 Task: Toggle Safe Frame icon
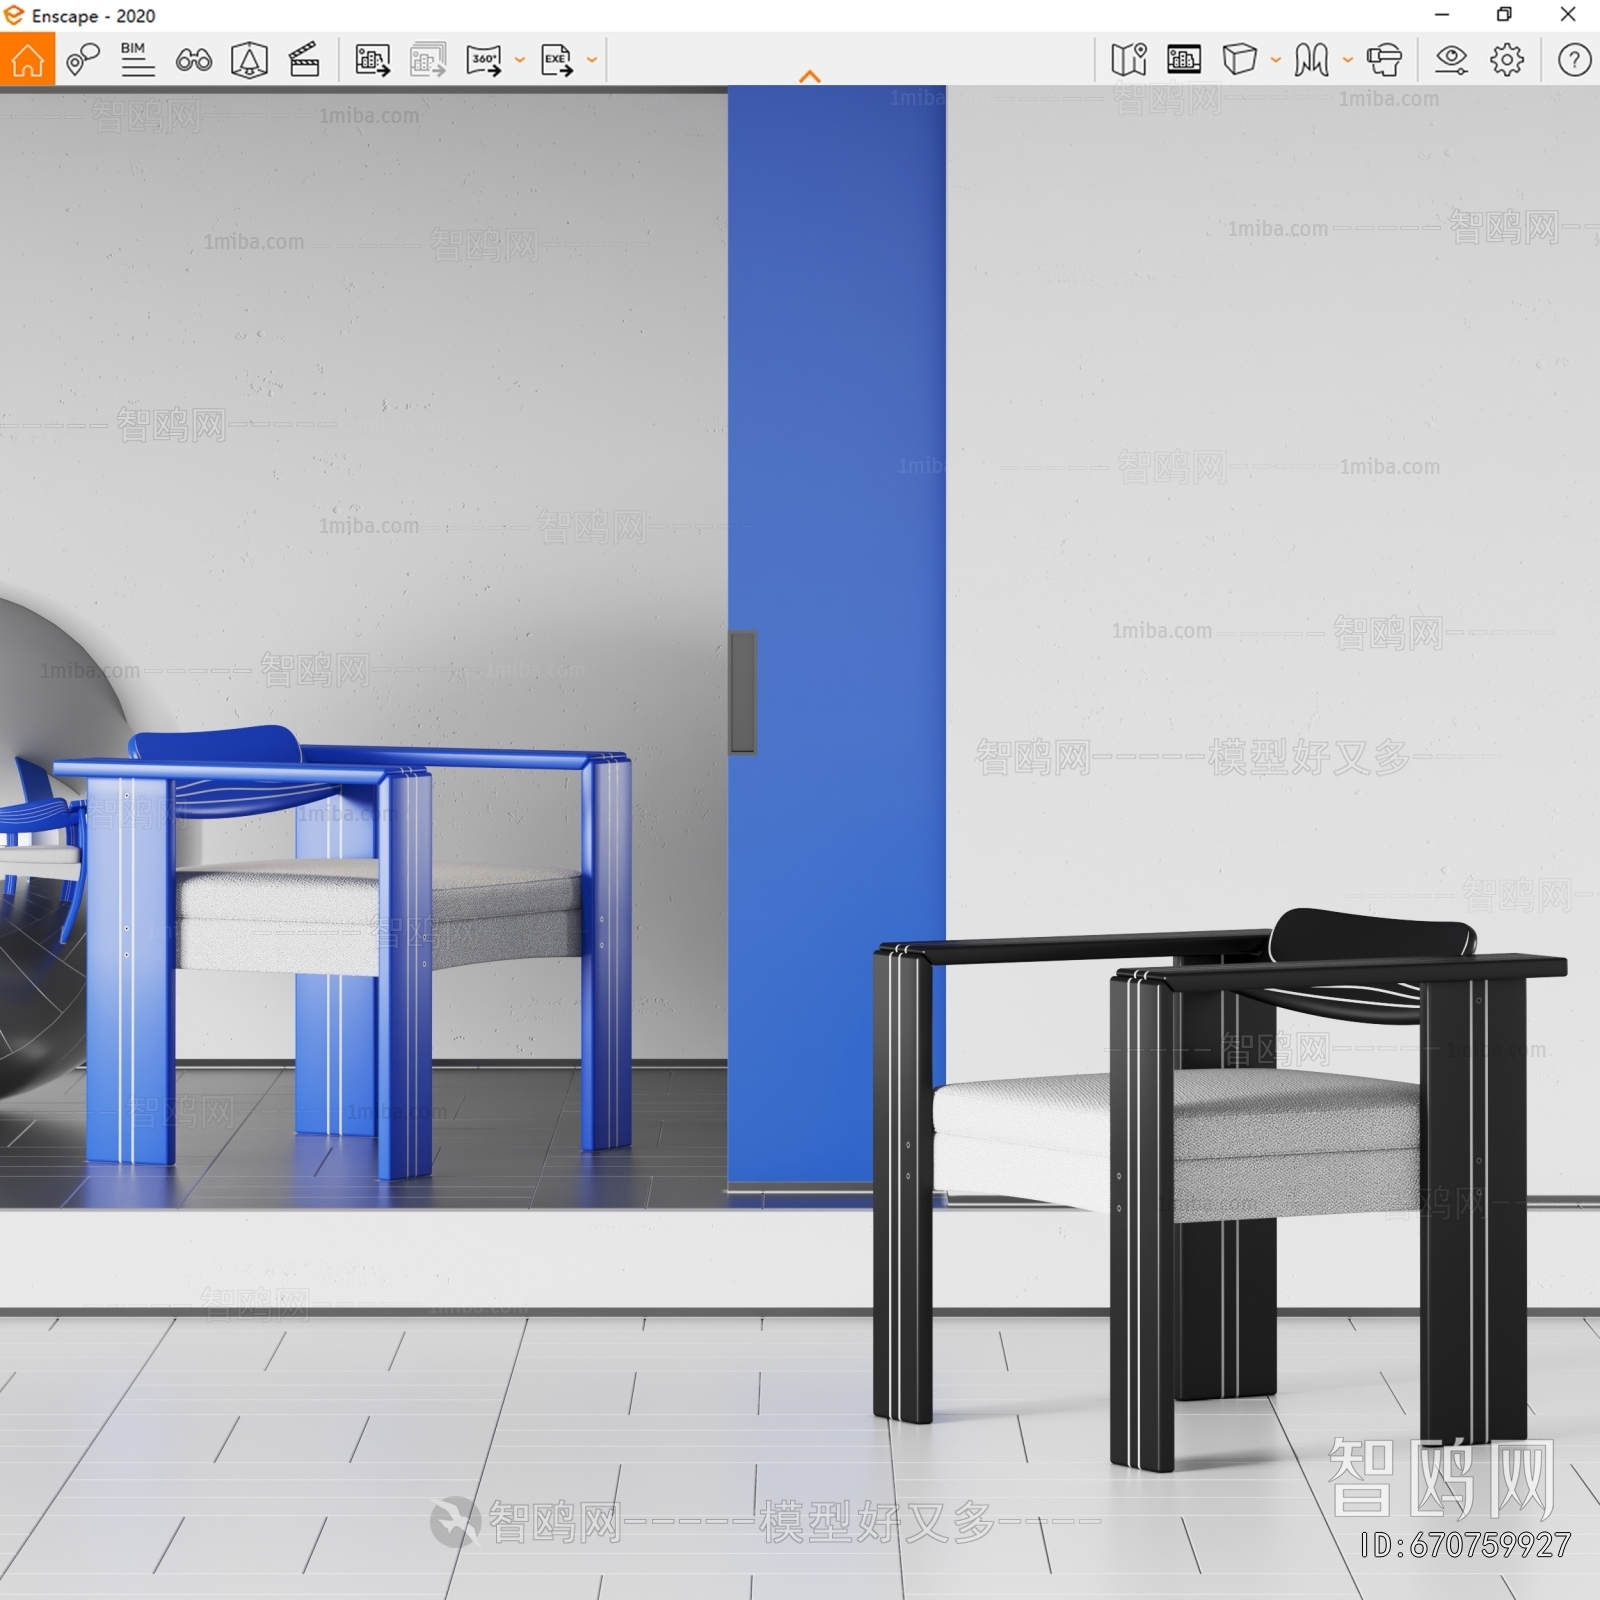[x=249, y=60]
